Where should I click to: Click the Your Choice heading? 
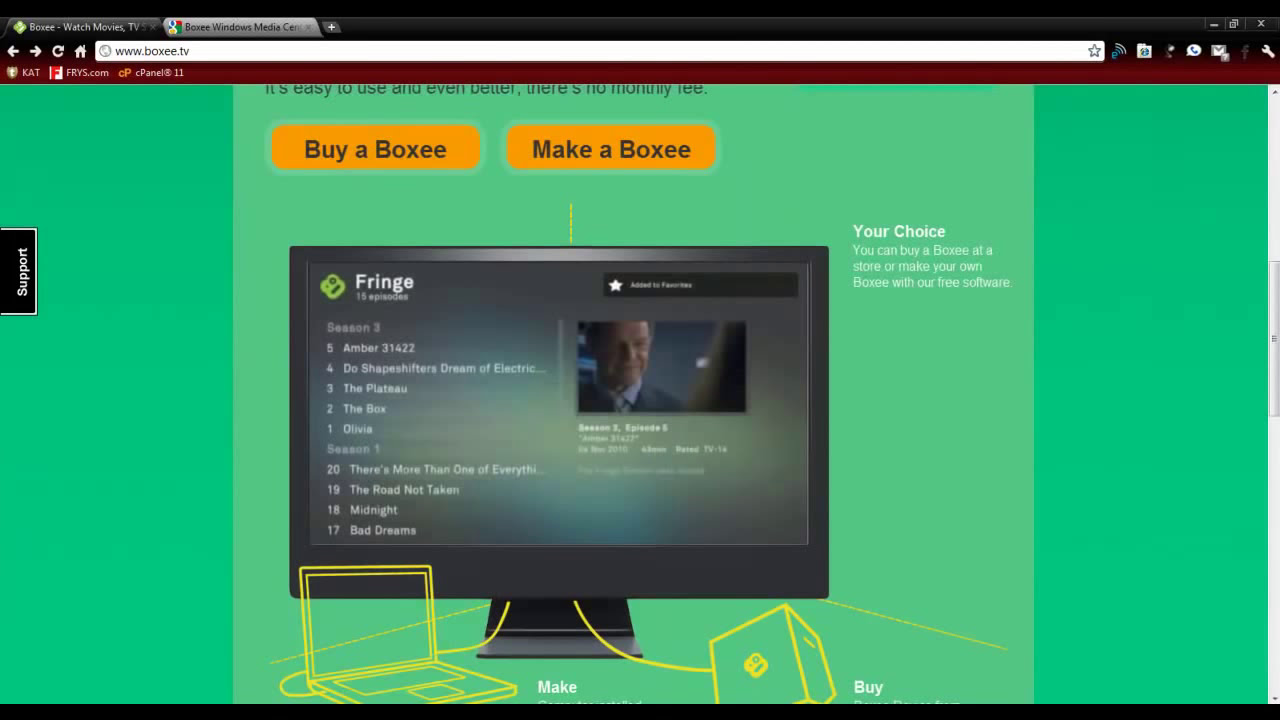coord(899,231)
